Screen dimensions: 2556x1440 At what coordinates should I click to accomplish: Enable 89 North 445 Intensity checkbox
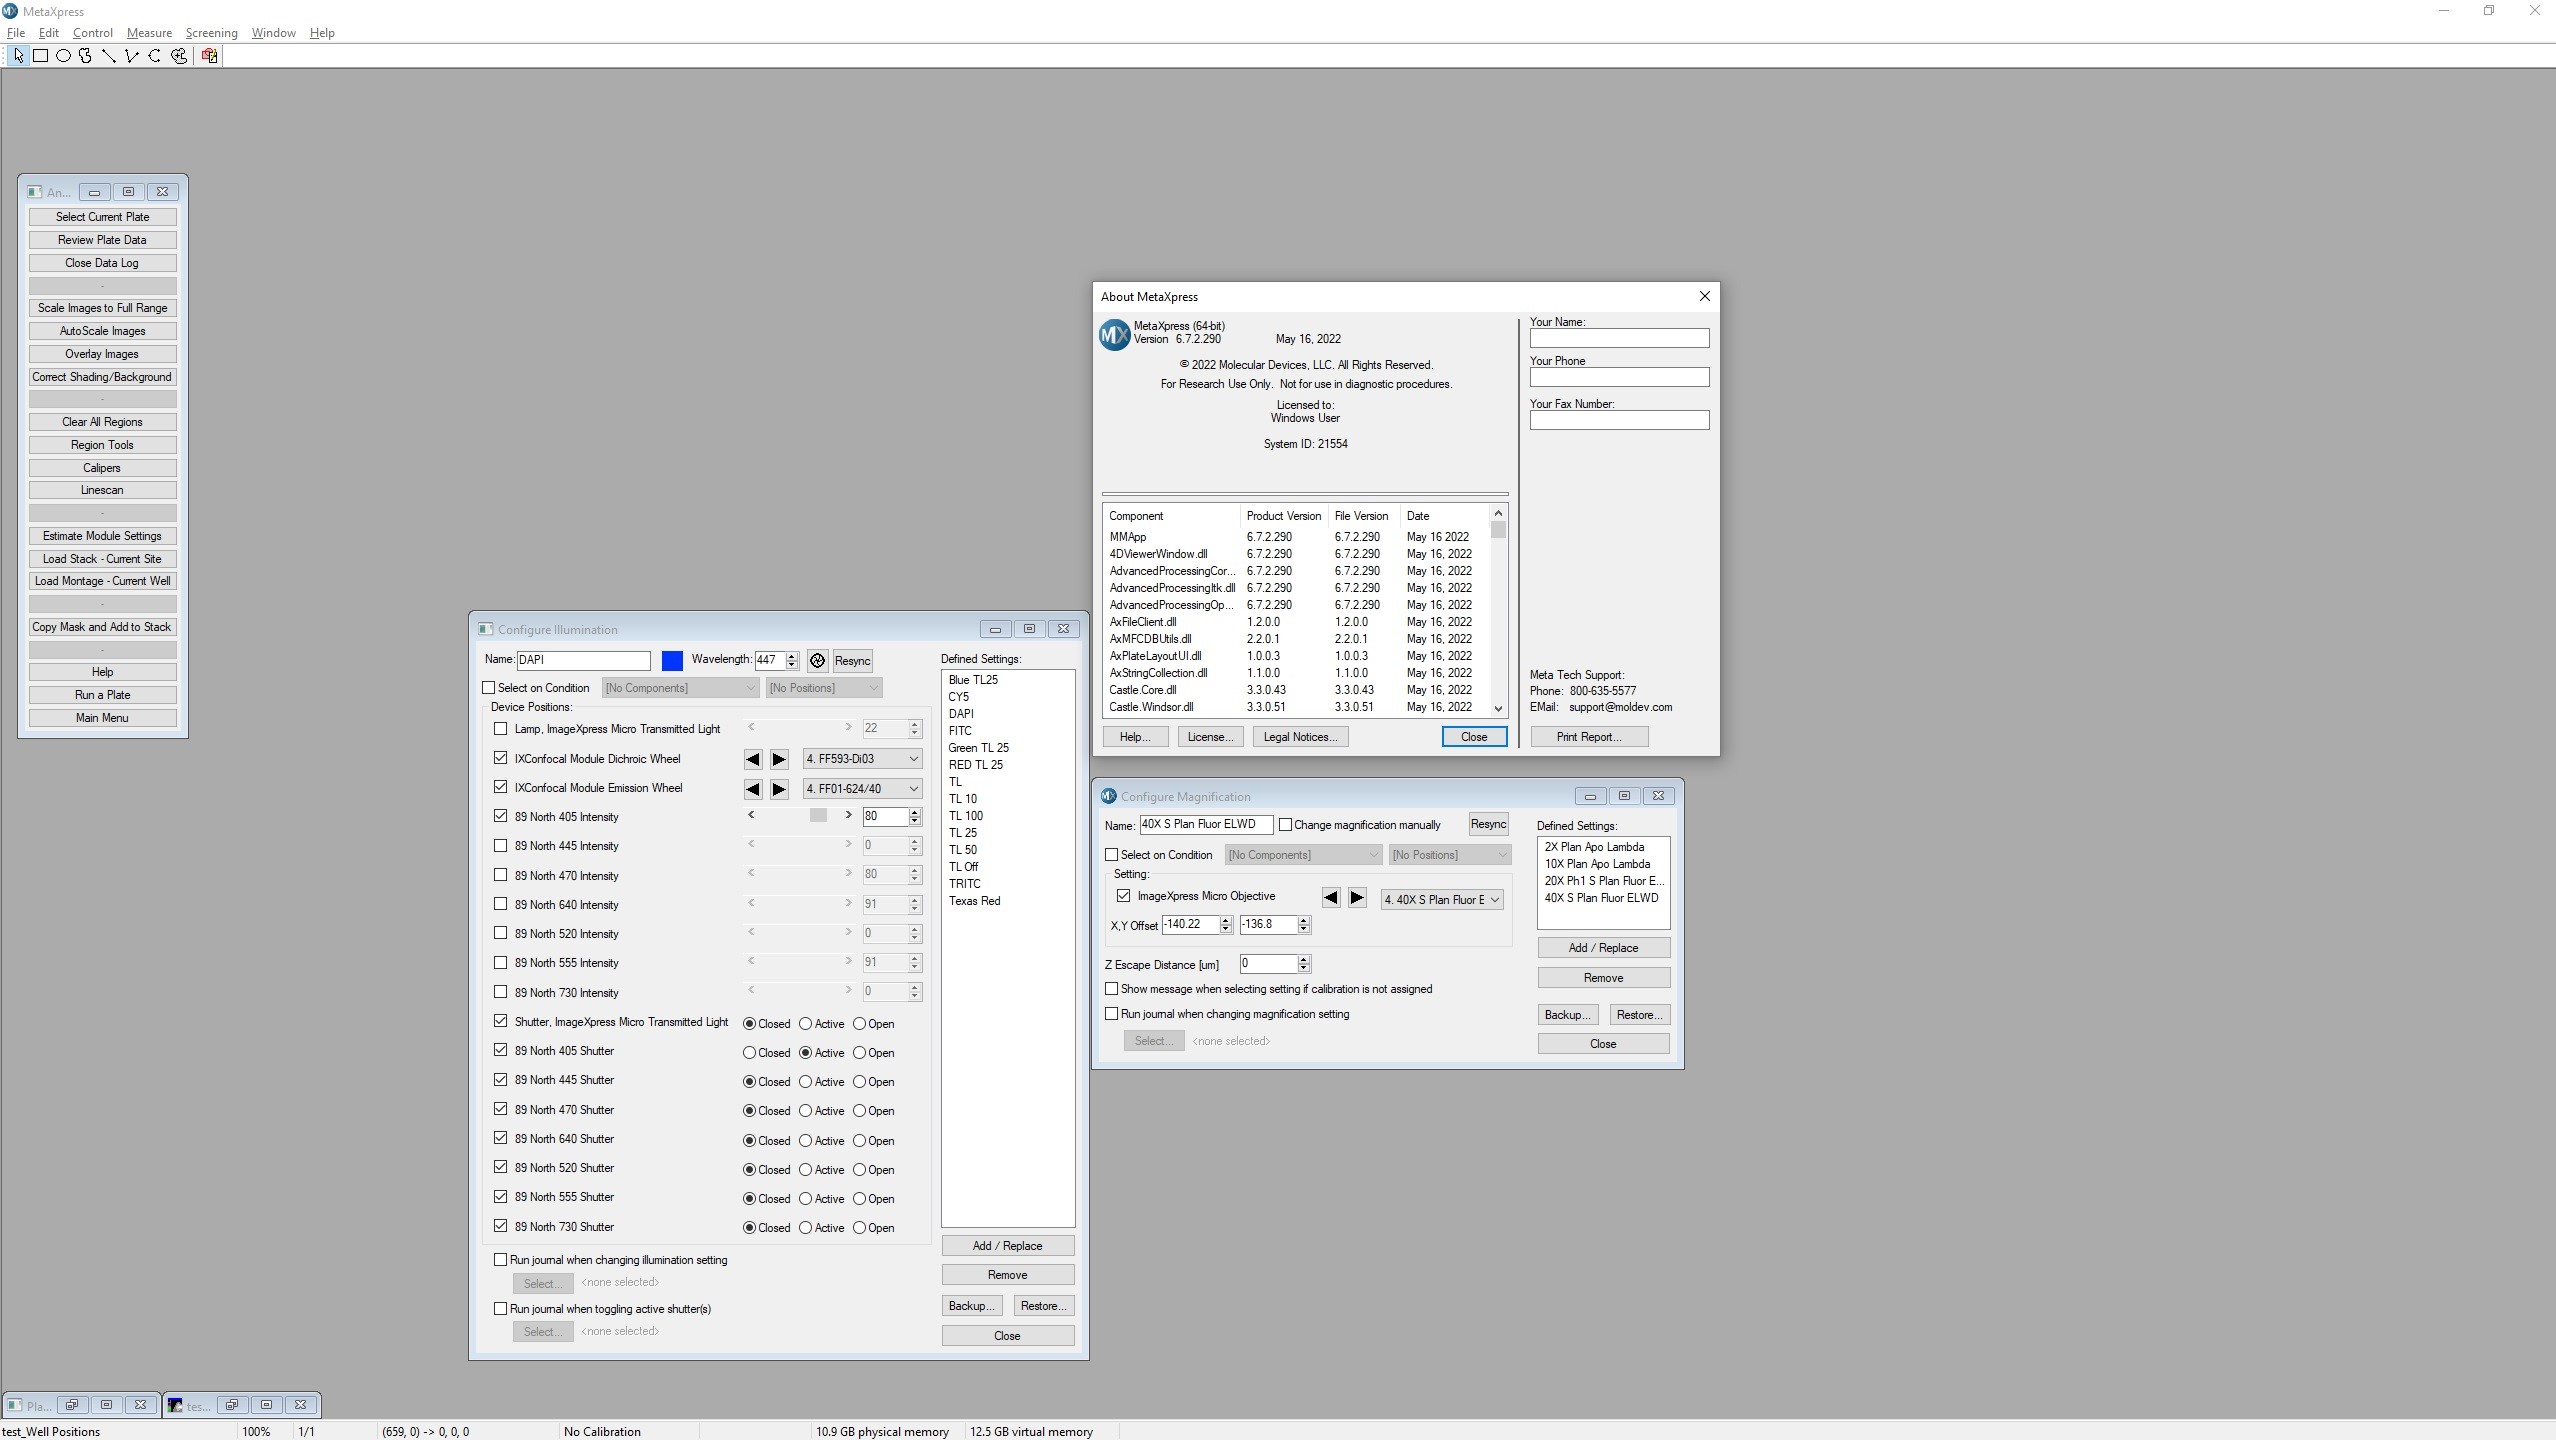[501, 846]
